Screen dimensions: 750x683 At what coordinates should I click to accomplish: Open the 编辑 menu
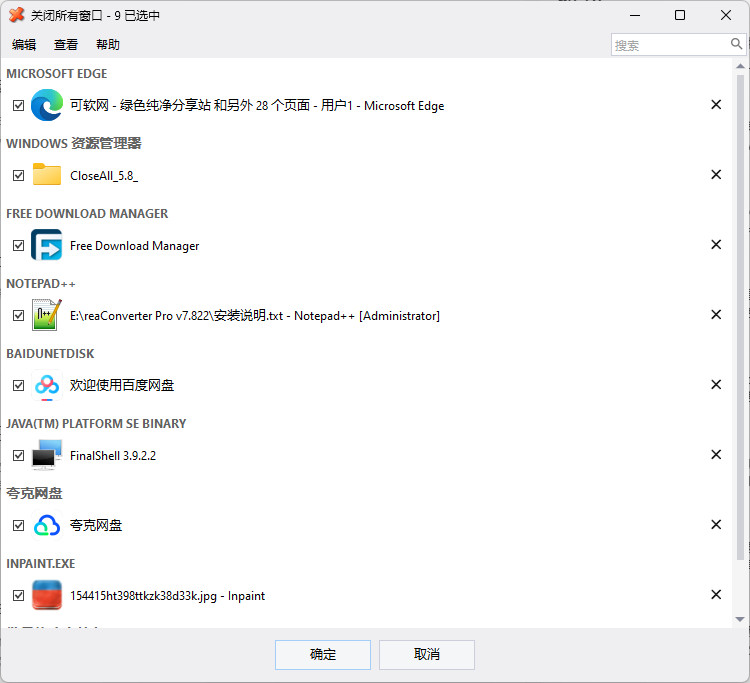24,44
